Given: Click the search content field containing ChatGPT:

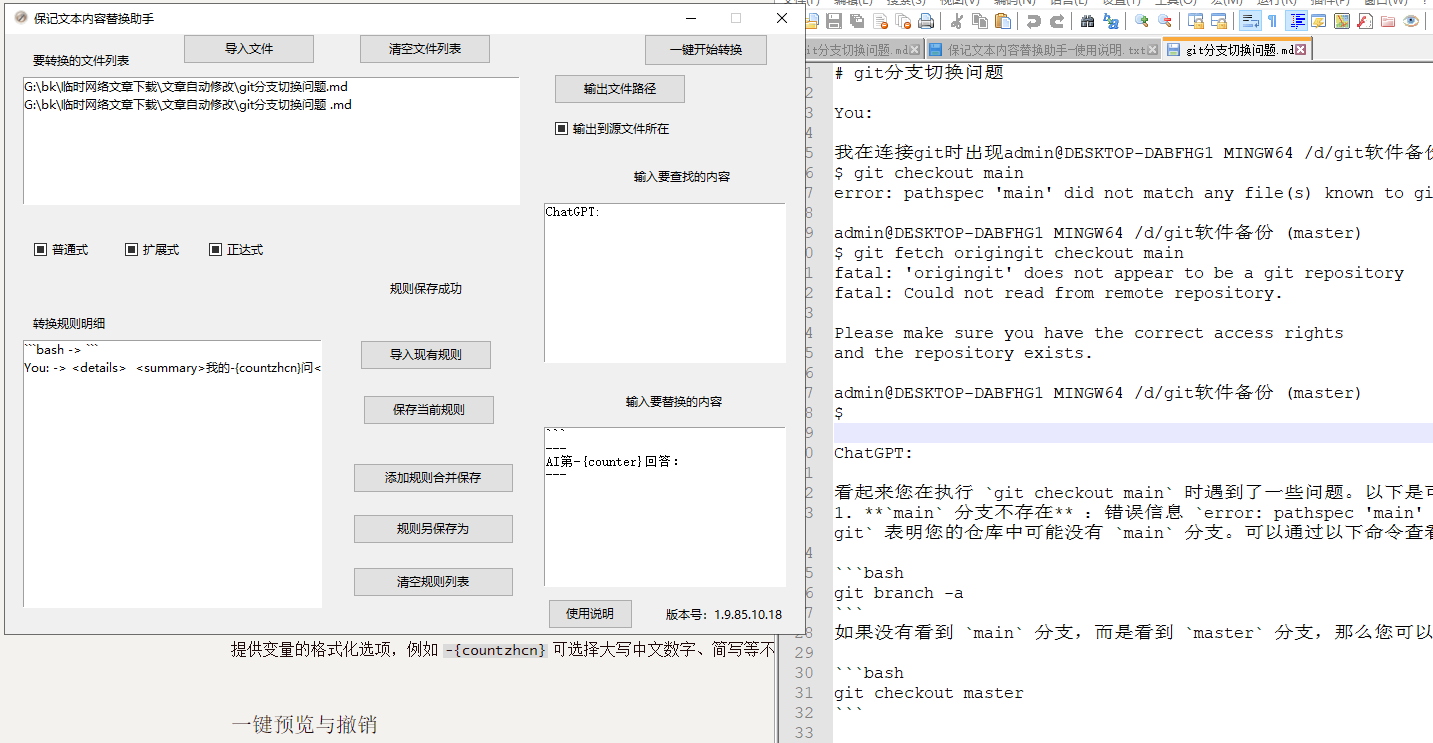Looking at the screenshot, I should click(665, 283).
